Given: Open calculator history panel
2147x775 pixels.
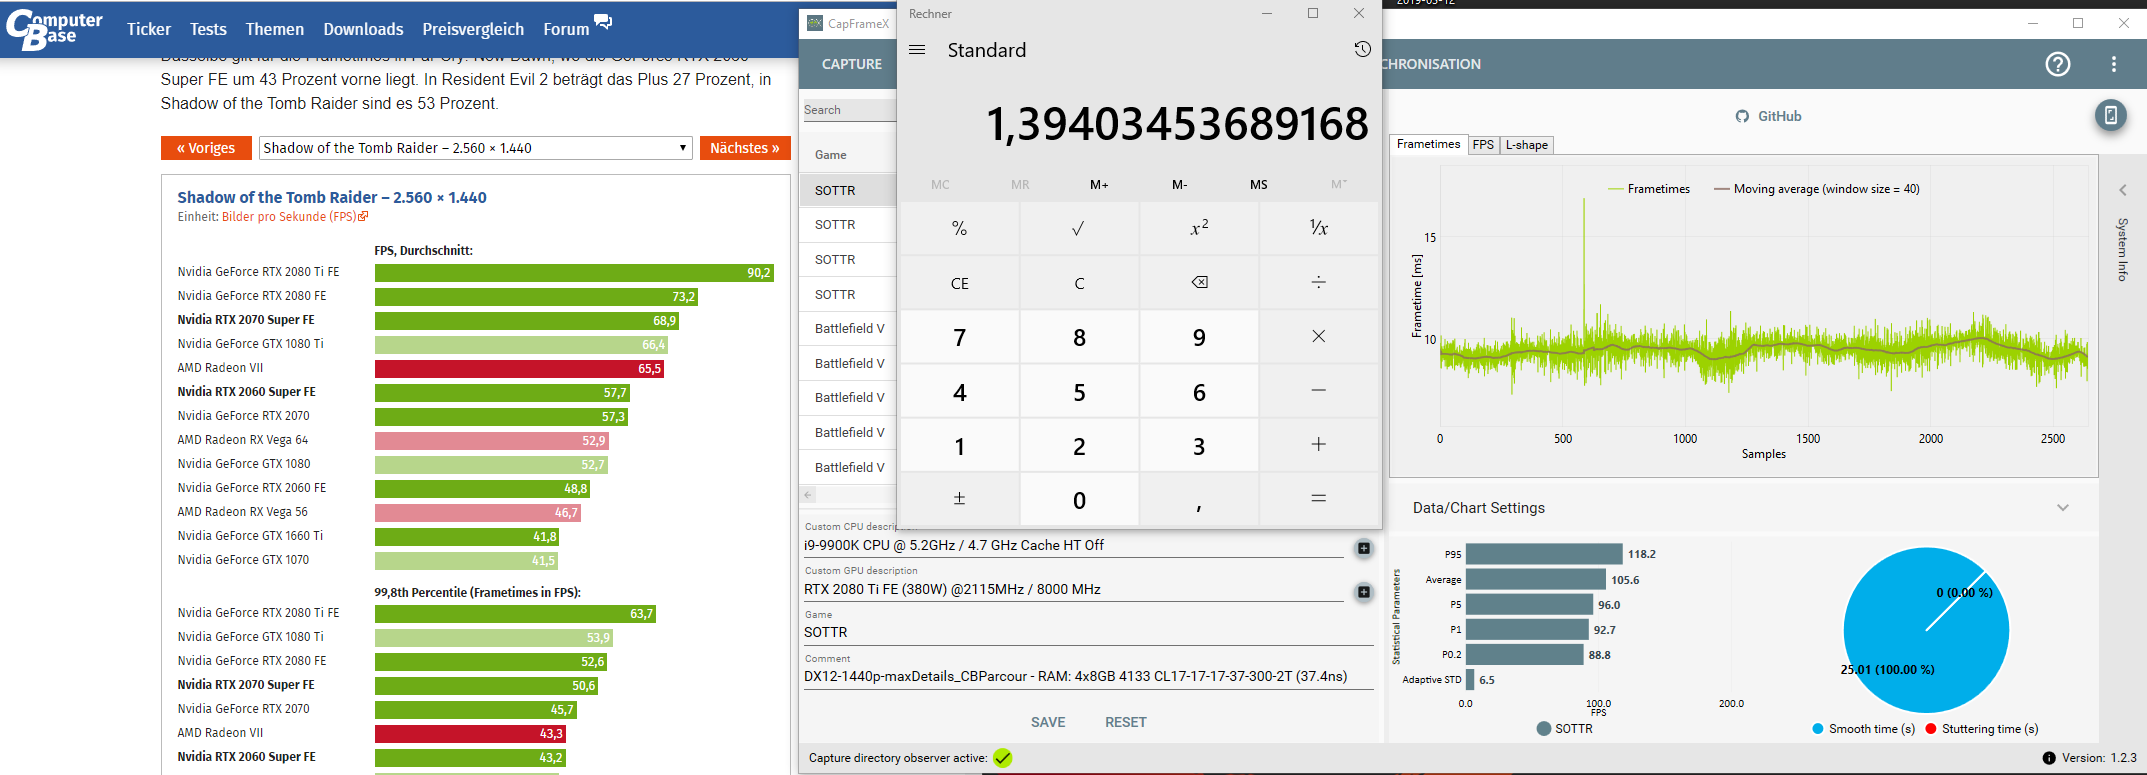Looking at the screenshot, I should click(x=1362, y=49).
